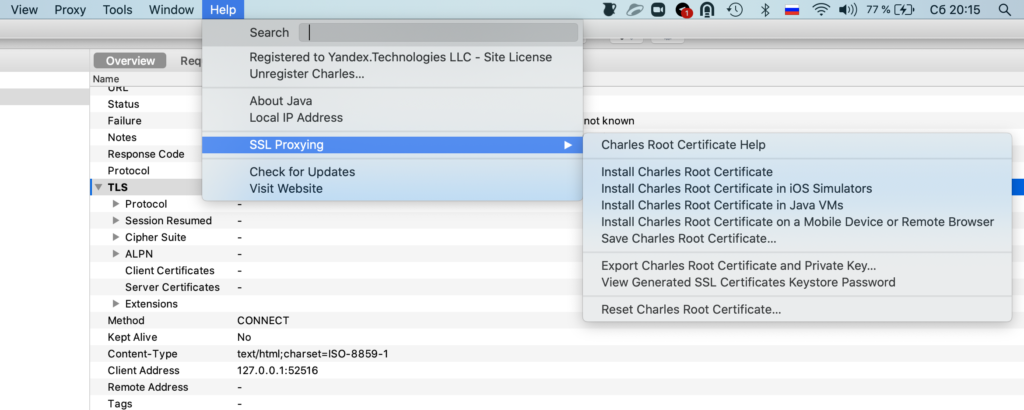Click the volume speaker icon
The image size is (1024, 410).
(848, 10)
